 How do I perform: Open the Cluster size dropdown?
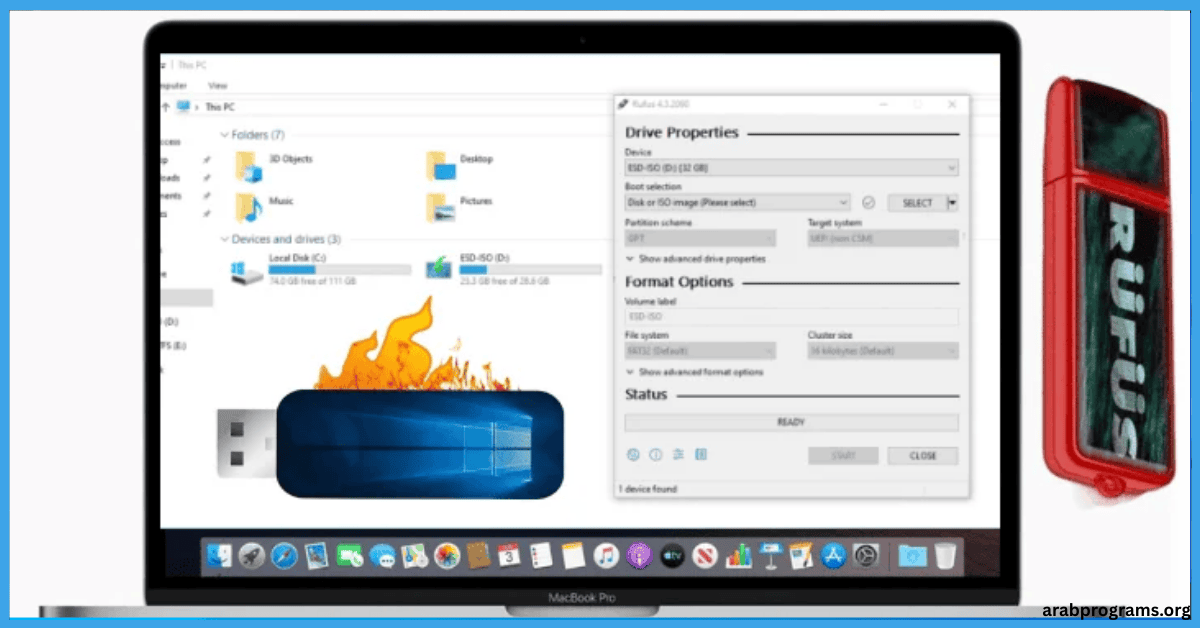pos(883,351)
